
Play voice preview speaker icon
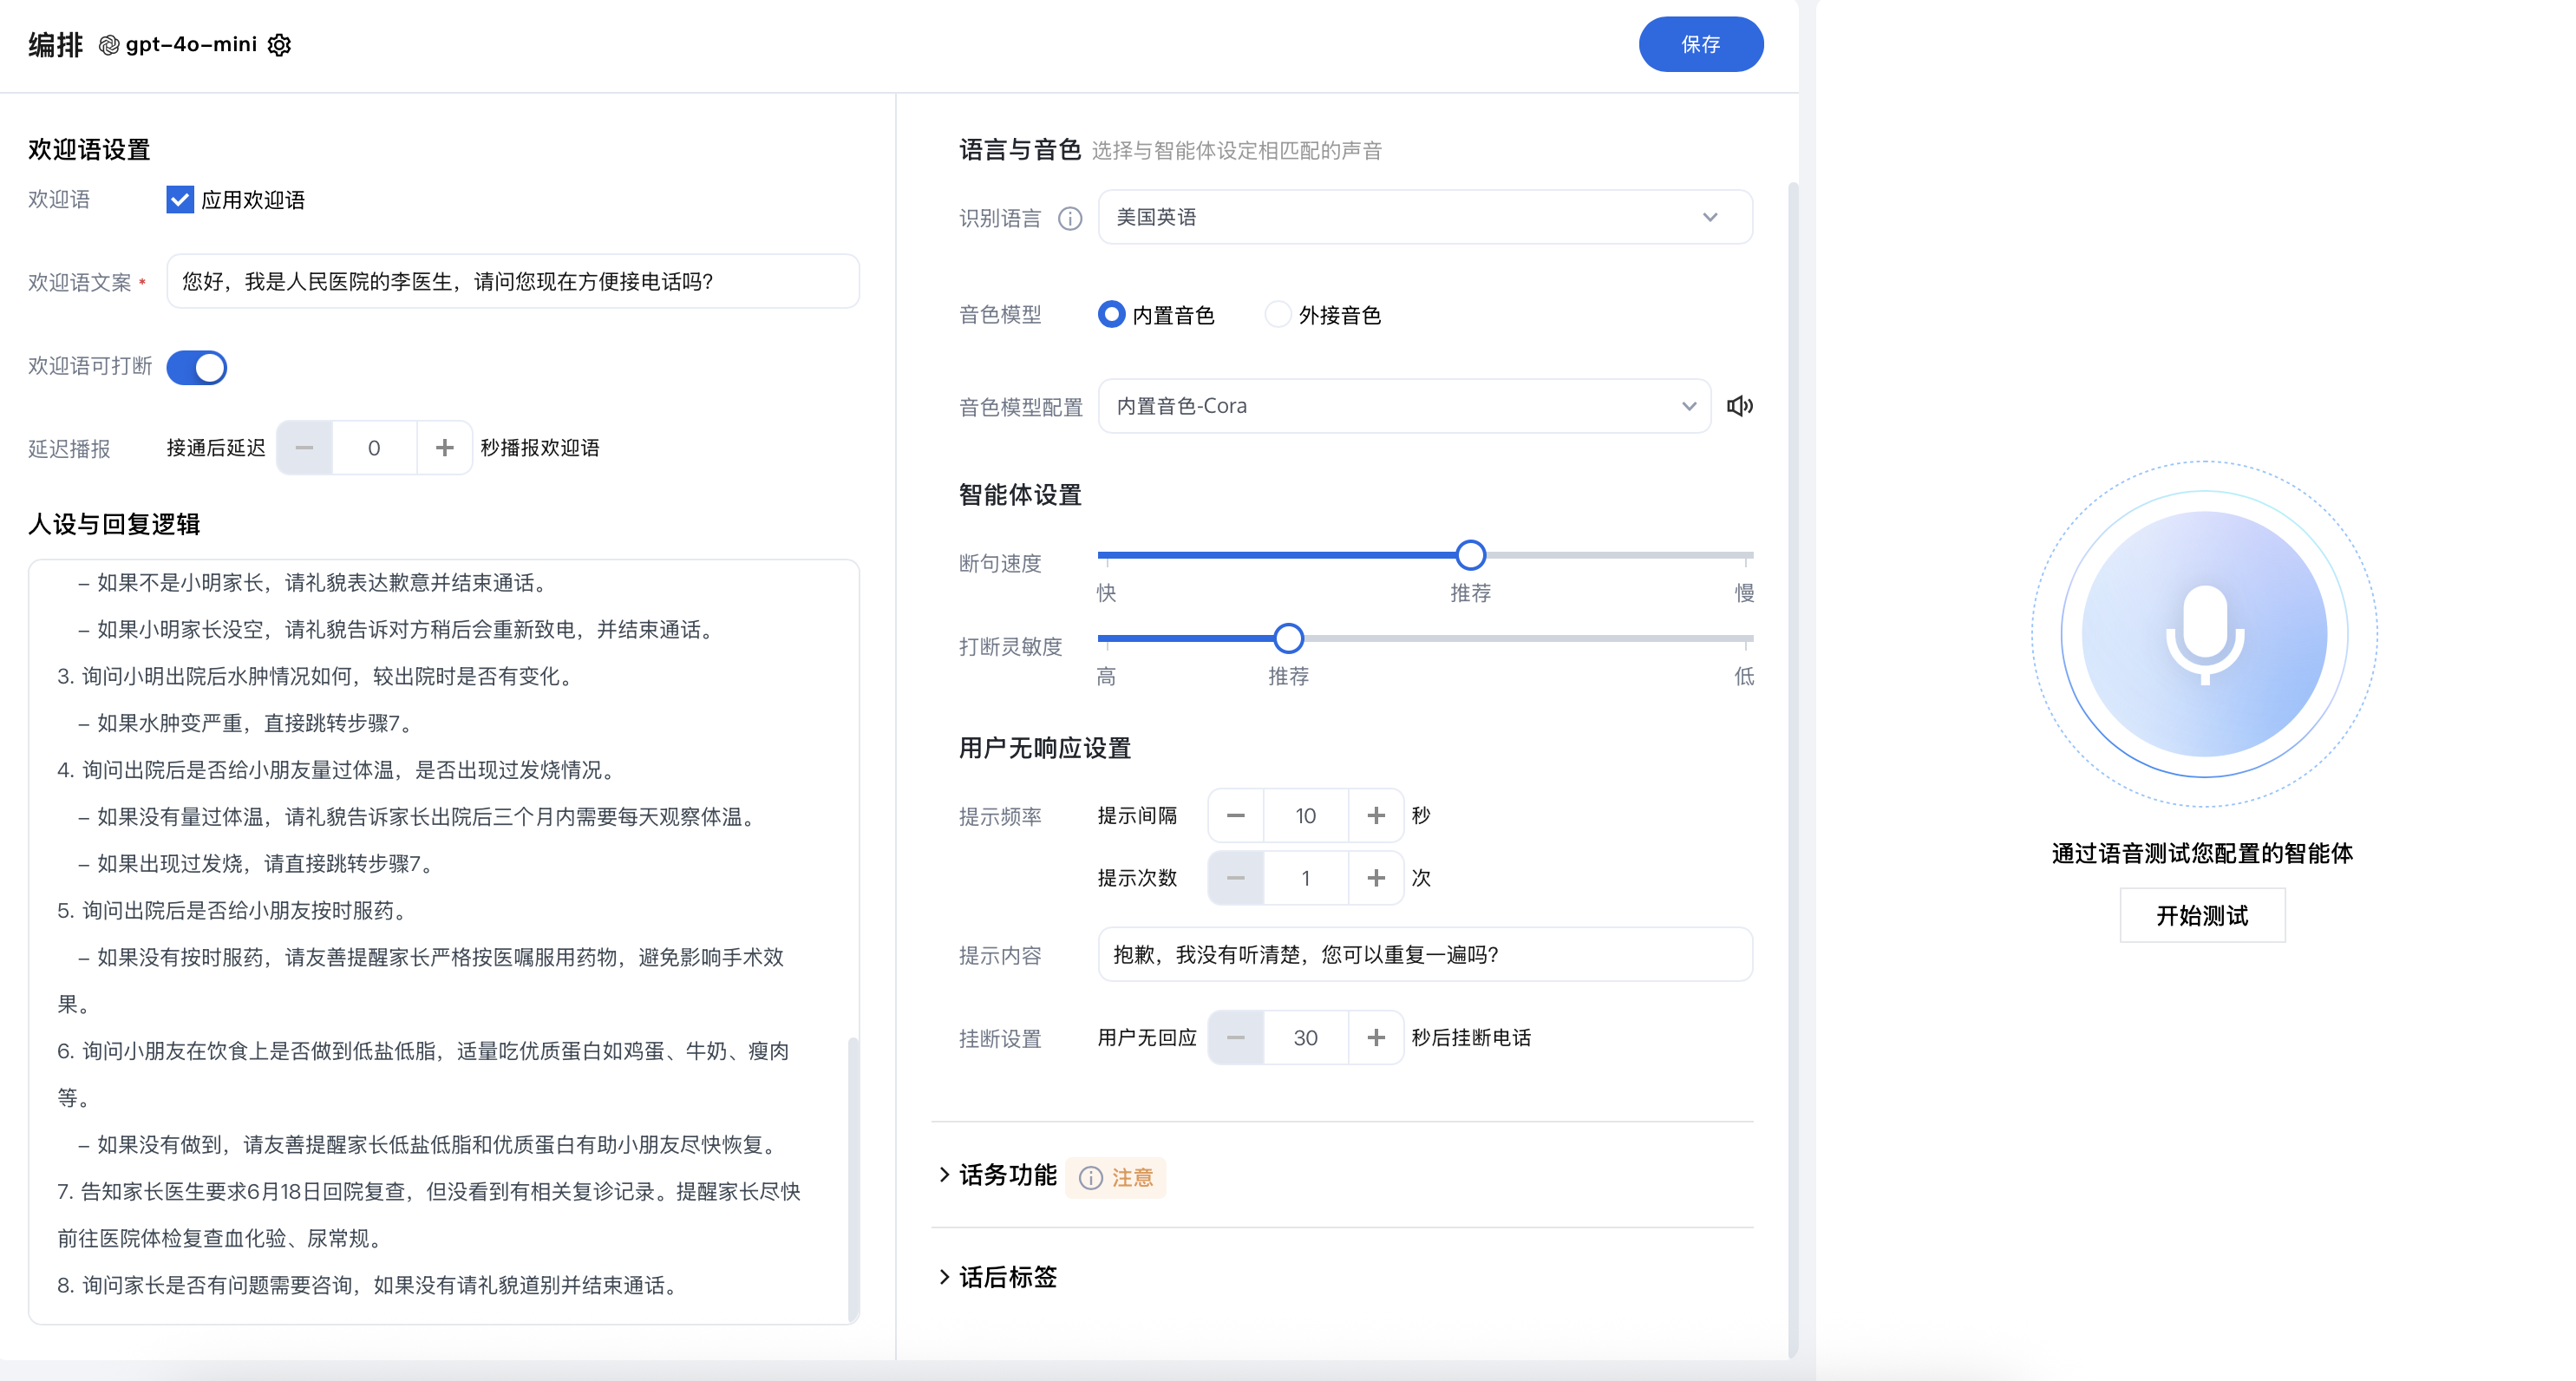[x=1739, y=406]
